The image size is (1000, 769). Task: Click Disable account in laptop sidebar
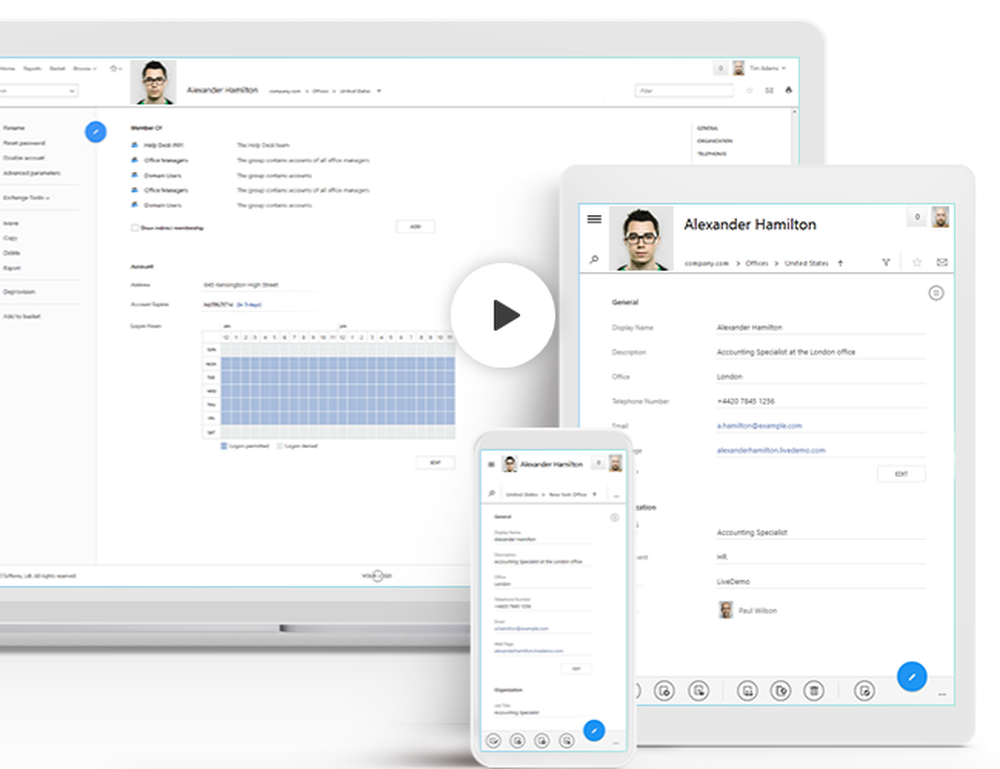pyautogui.click(x=24, y=157)
